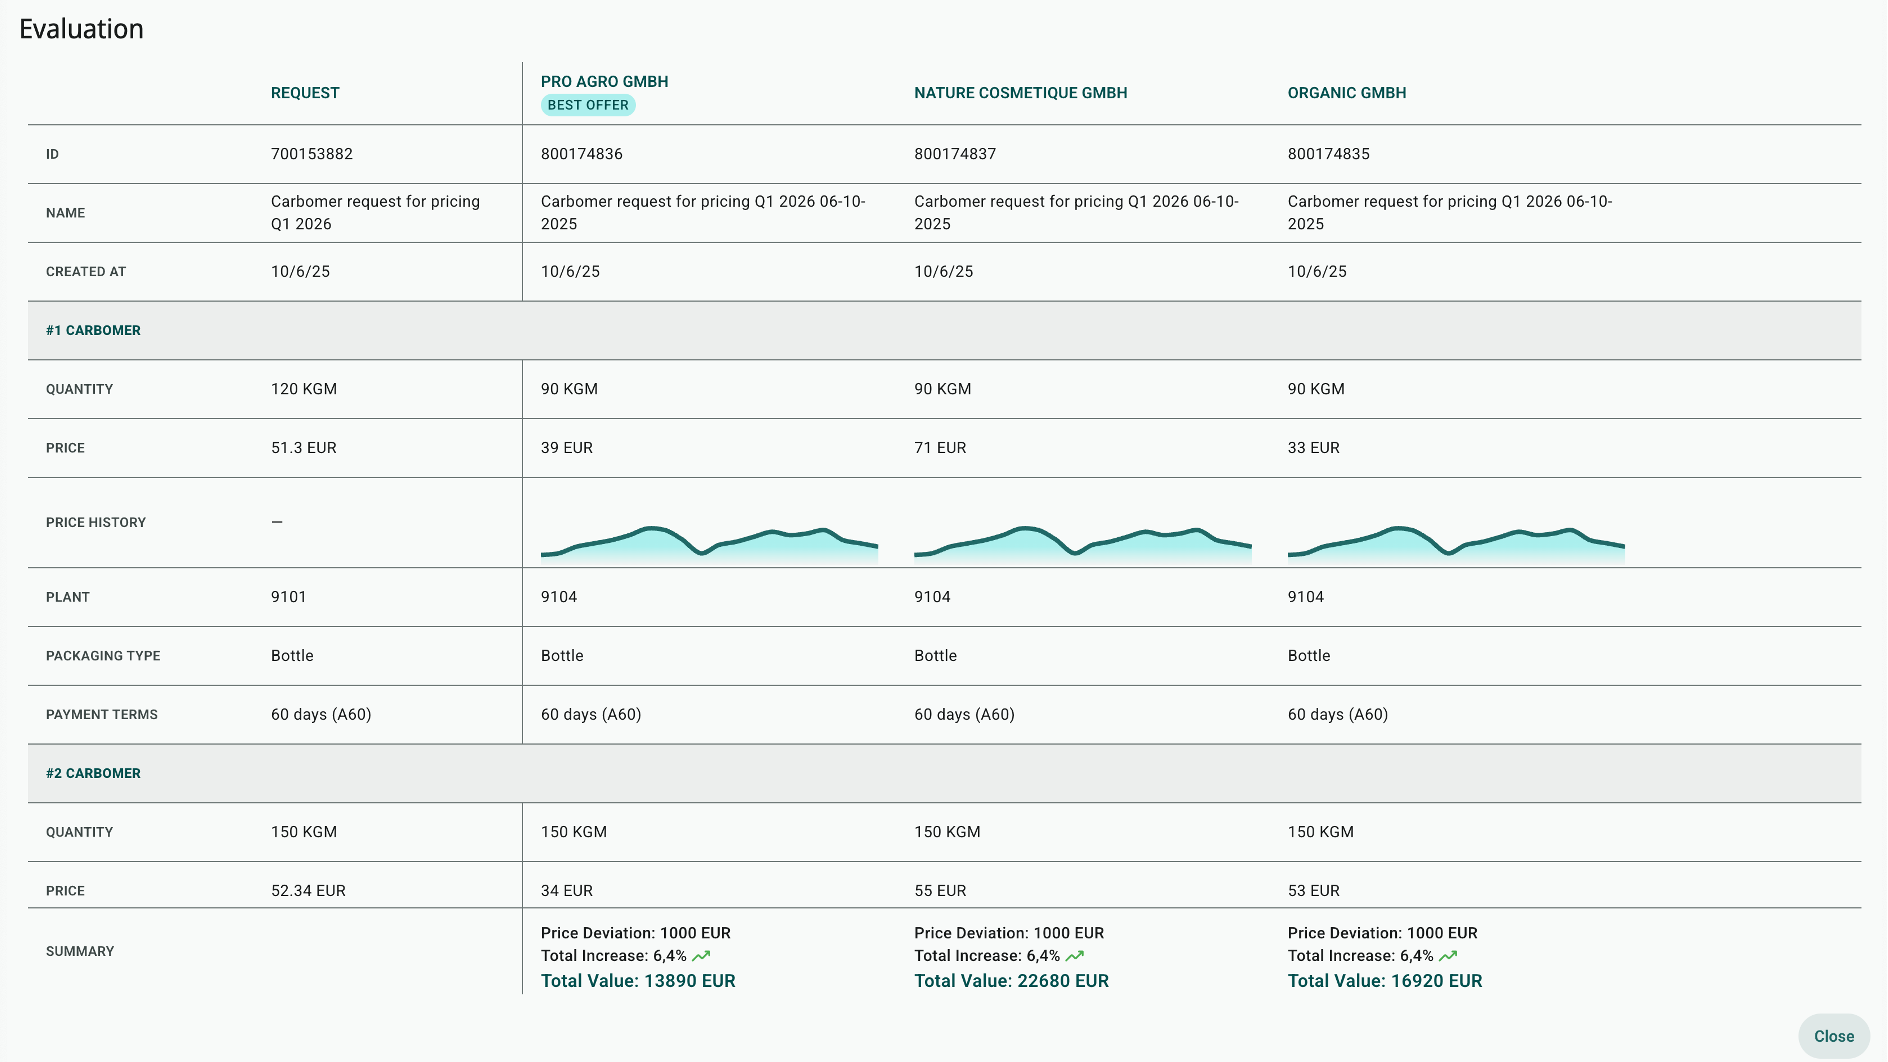1888x1062 pixels.
Task: Open Pro Agro price history chart
Action: (x=709, y=543)
